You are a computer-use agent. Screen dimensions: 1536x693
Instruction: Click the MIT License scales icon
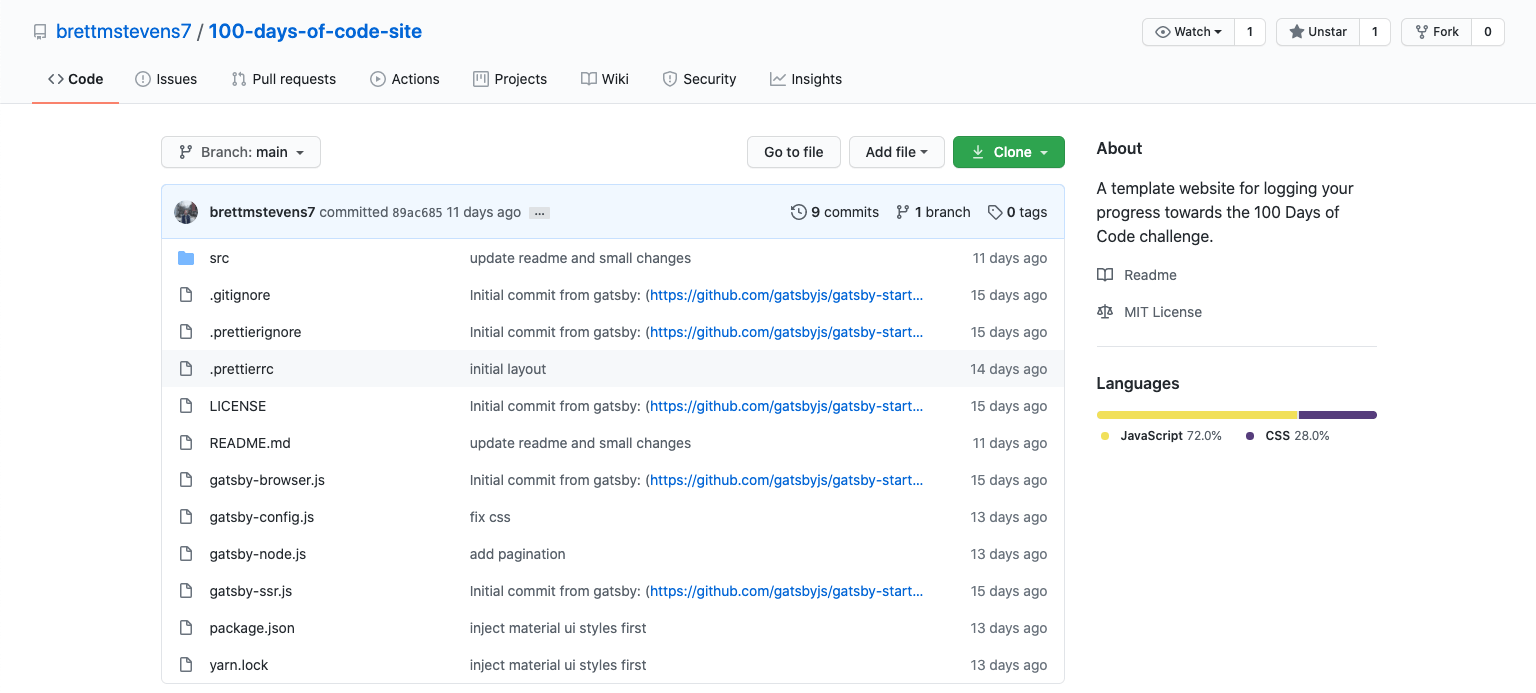1104,312
